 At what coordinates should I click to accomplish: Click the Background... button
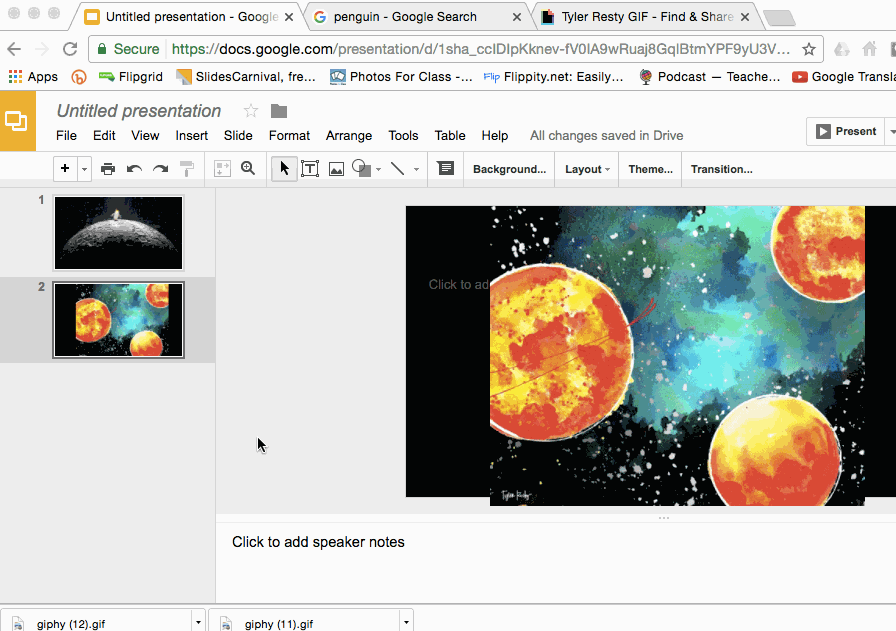coord(509,169)
